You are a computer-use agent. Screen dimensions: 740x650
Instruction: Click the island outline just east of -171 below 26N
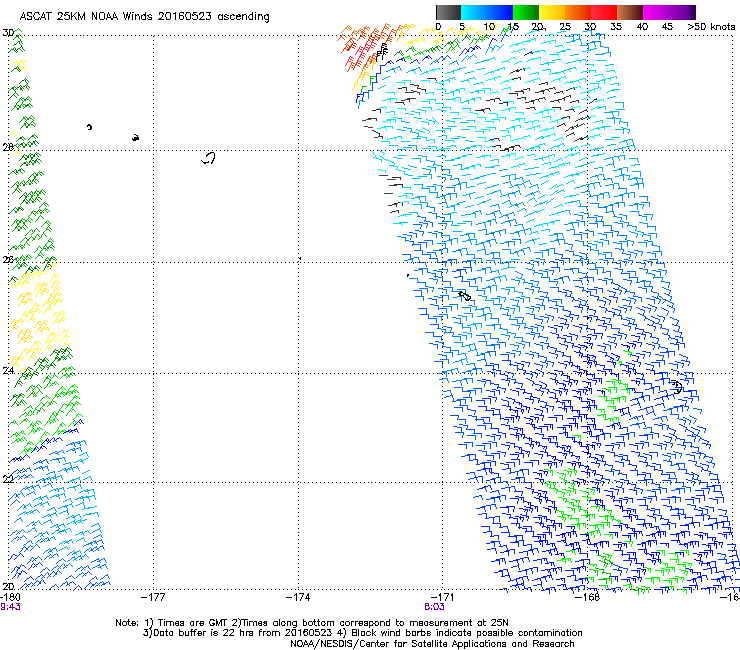tap(465, 295)
